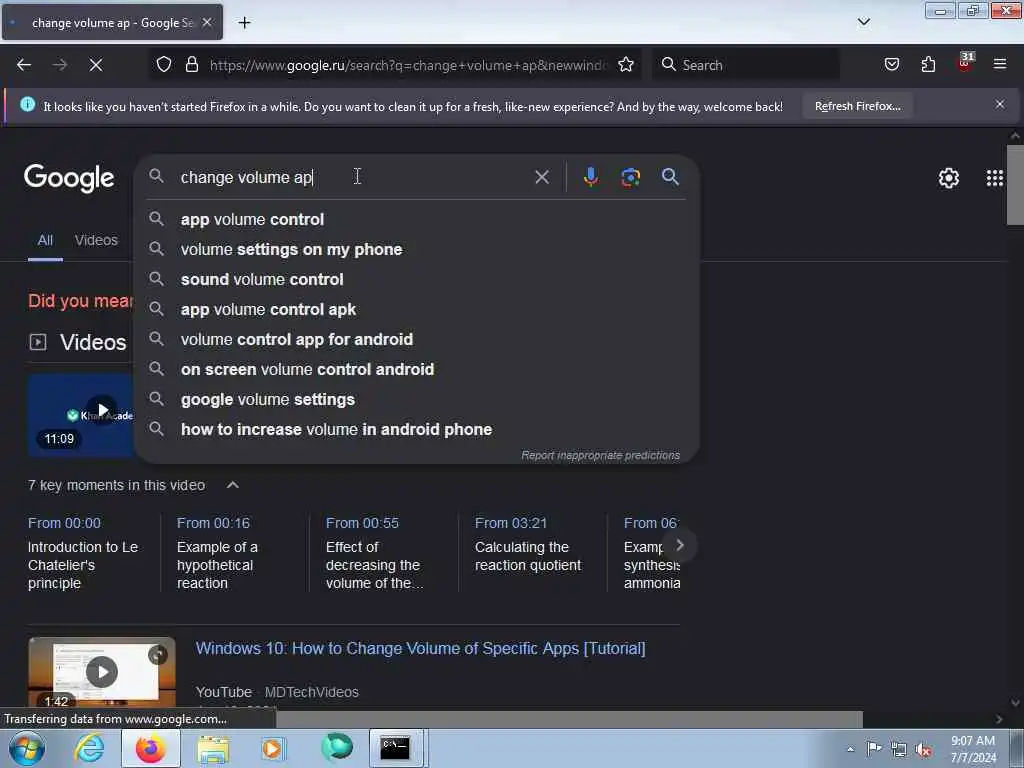Select the change volume ap browser tab
The width and height of the screenshot is (1024, 768).
point(112,23)
